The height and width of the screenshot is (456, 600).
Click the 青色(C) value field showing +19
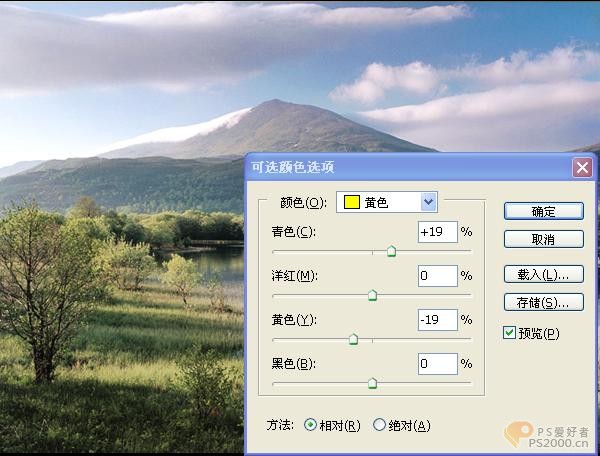(438, 232)
